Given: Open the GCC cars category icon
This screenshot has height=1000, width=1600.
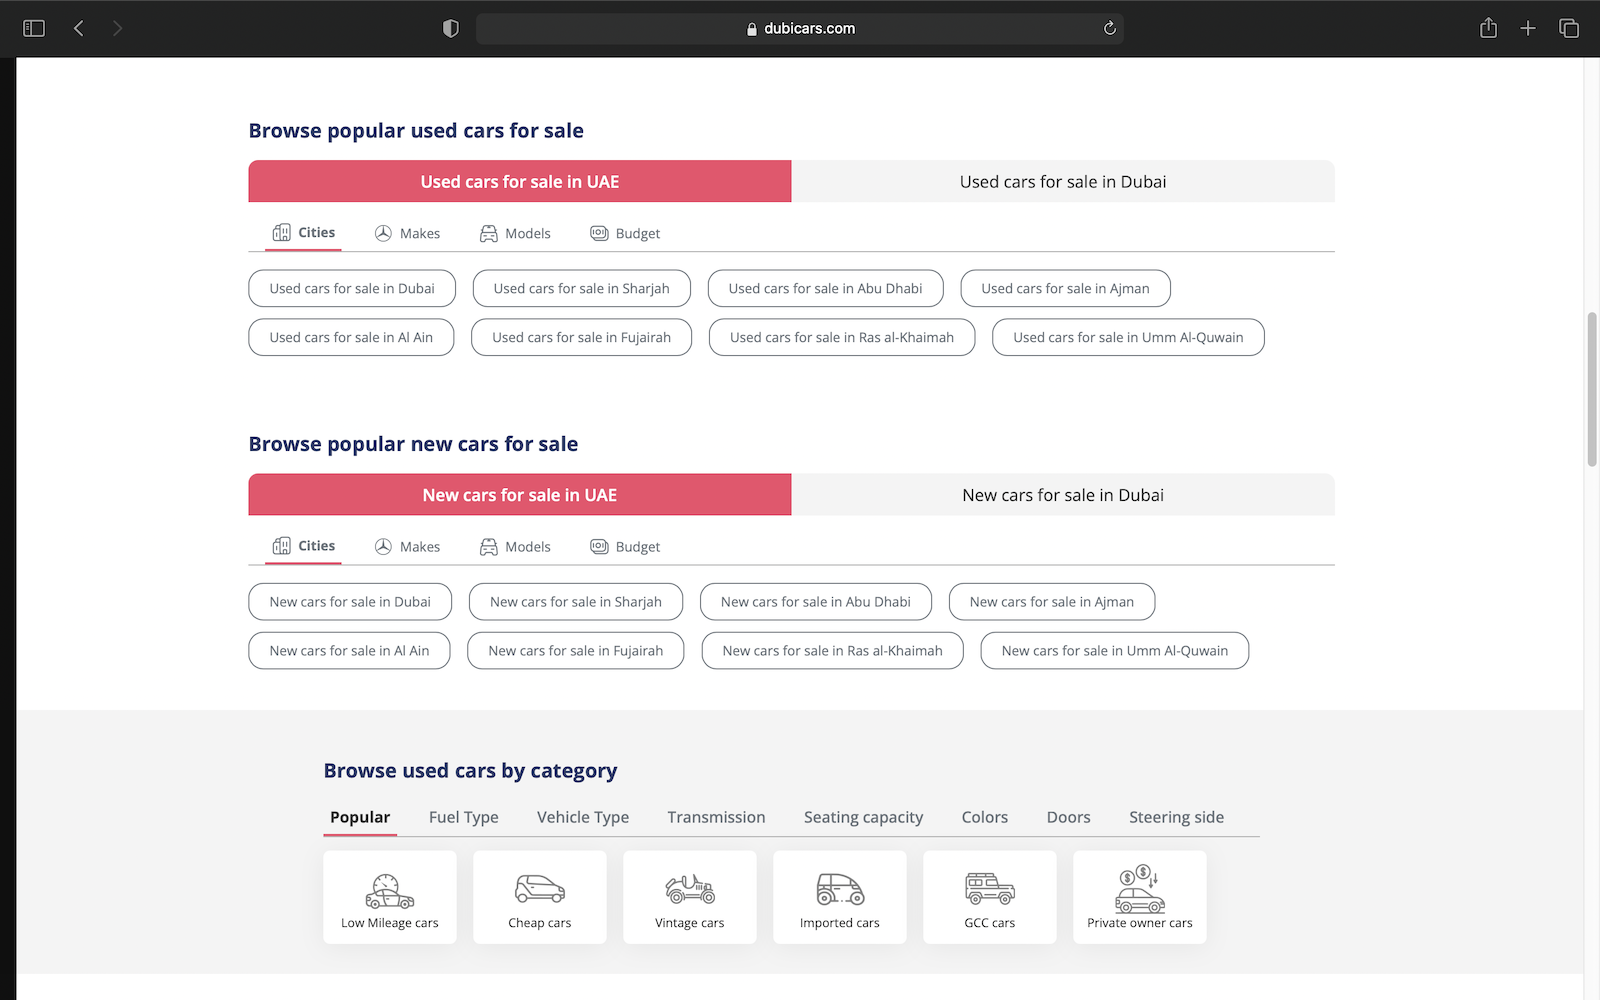Looking at the screenshot, I should pos(990,889).
